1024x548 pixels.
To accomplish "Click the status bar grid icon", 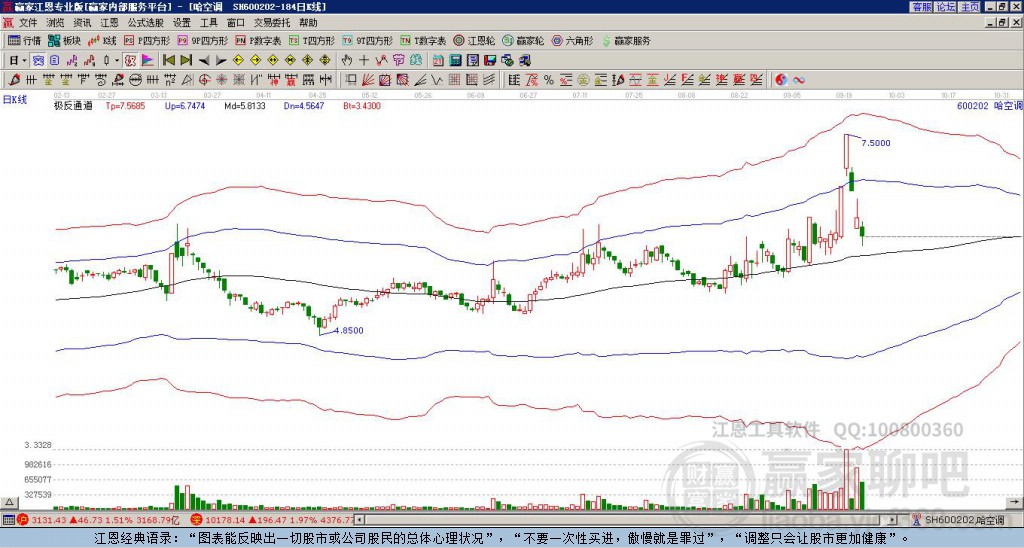I will [8, 520].
